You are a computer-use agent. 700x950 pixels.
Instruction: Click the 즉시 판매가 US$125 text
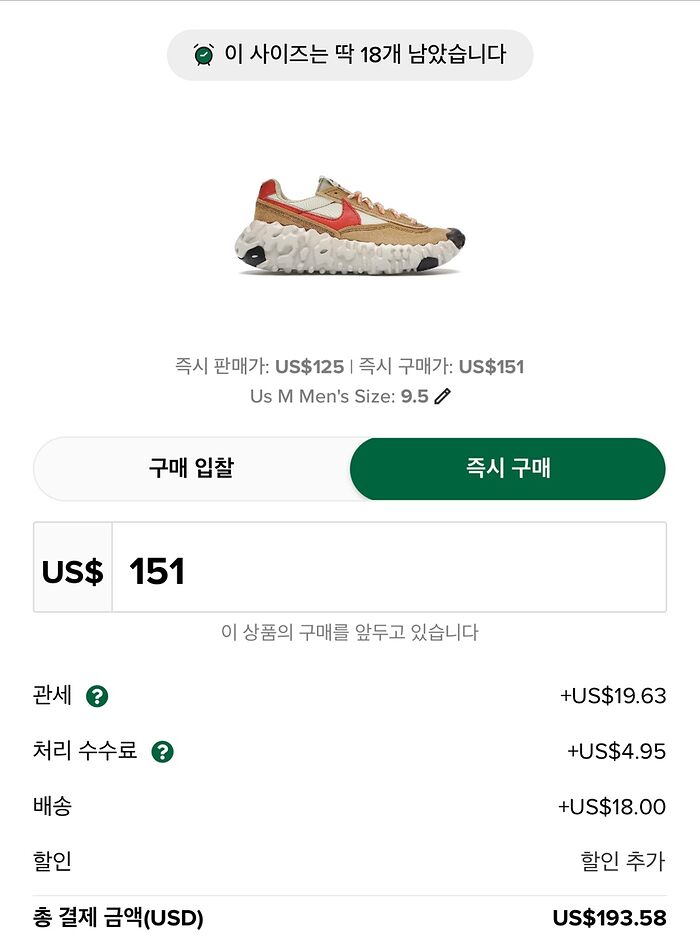coord(259,366)
